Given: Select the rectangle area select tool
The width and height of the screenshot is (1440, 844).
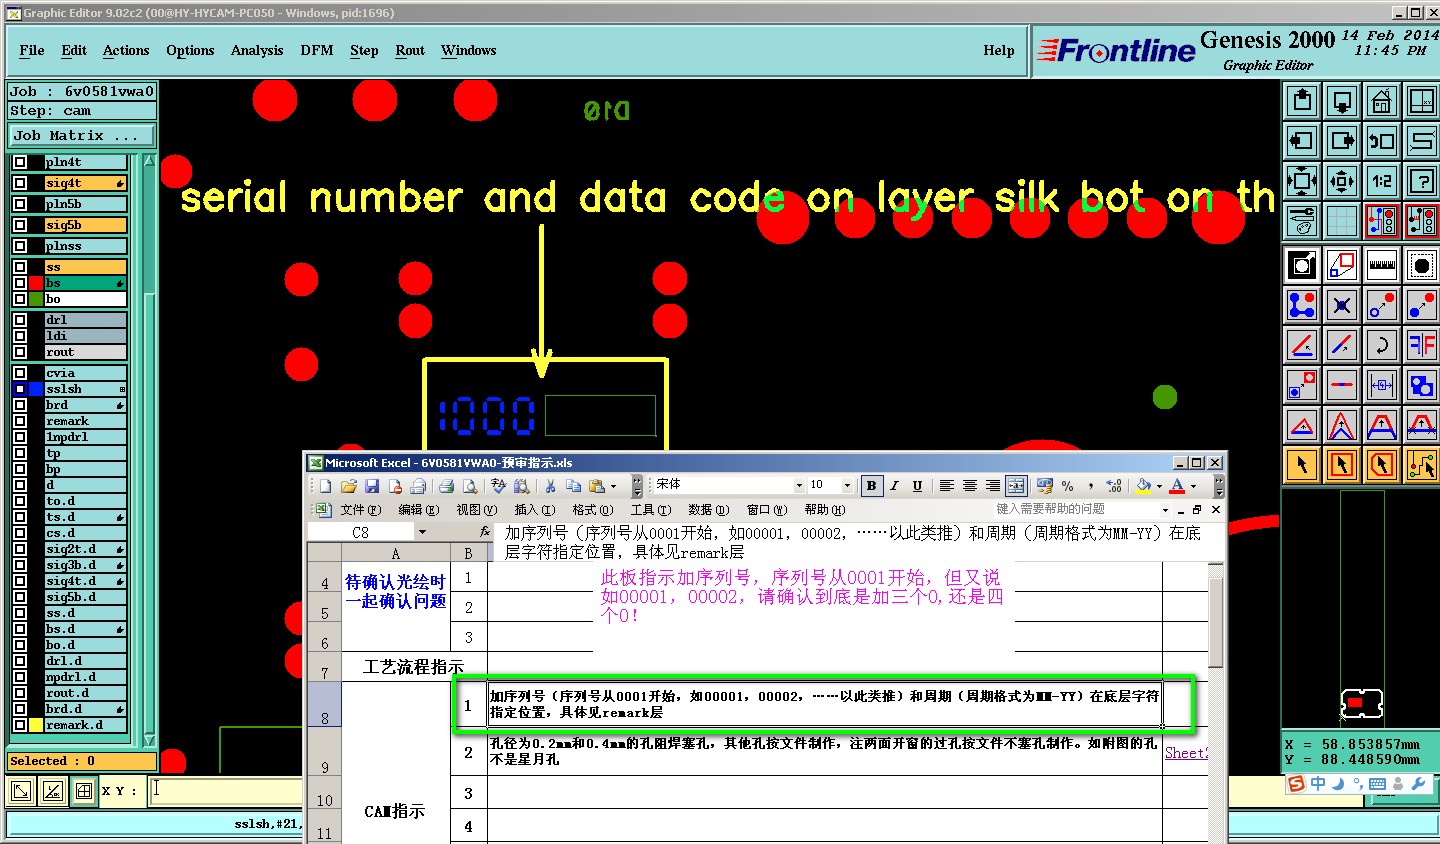Looking at the screenshot, I should click(1342, 465).
